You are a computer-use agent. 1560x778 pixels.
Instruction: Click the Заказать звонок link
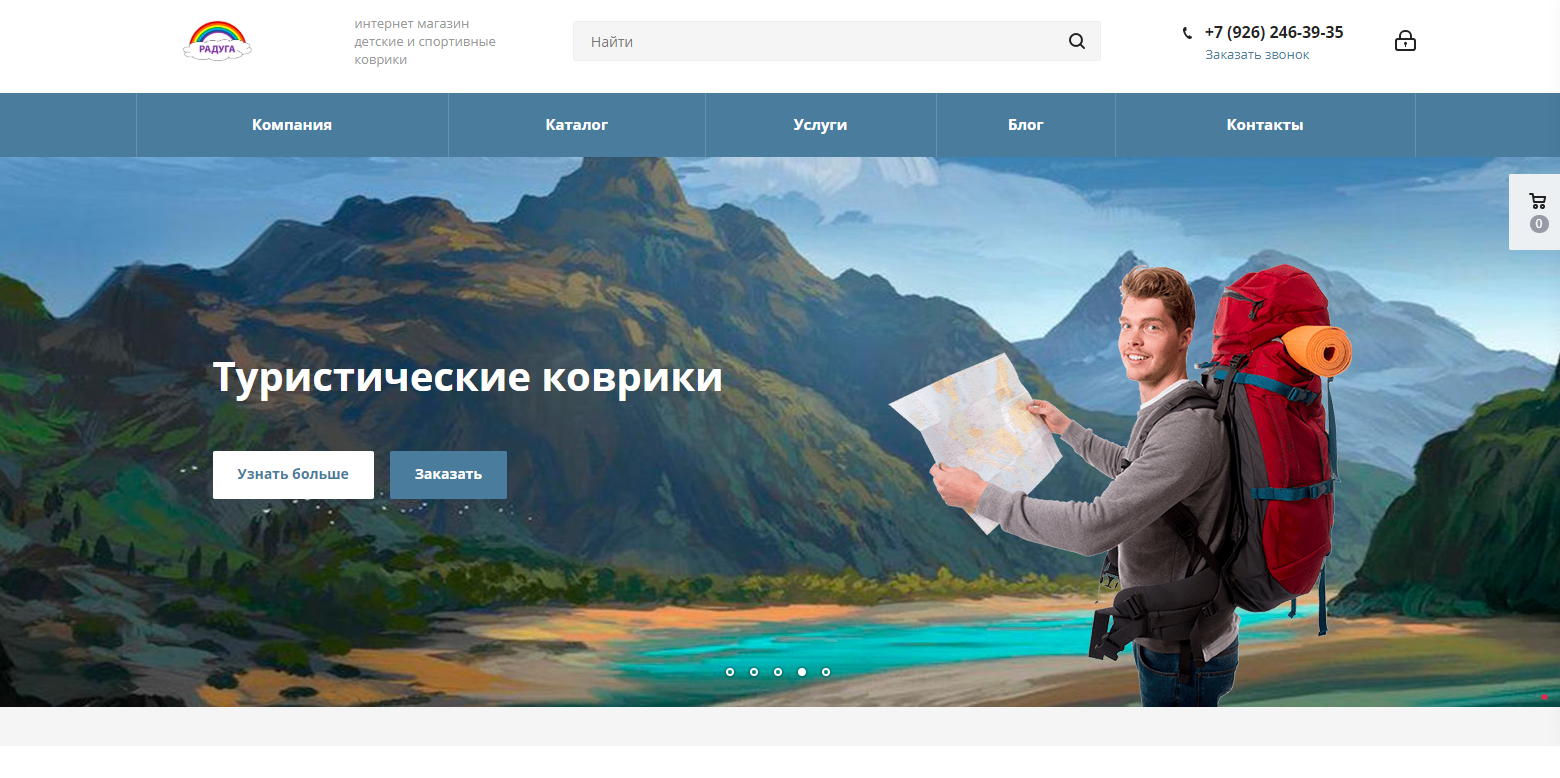point(1257,55)
